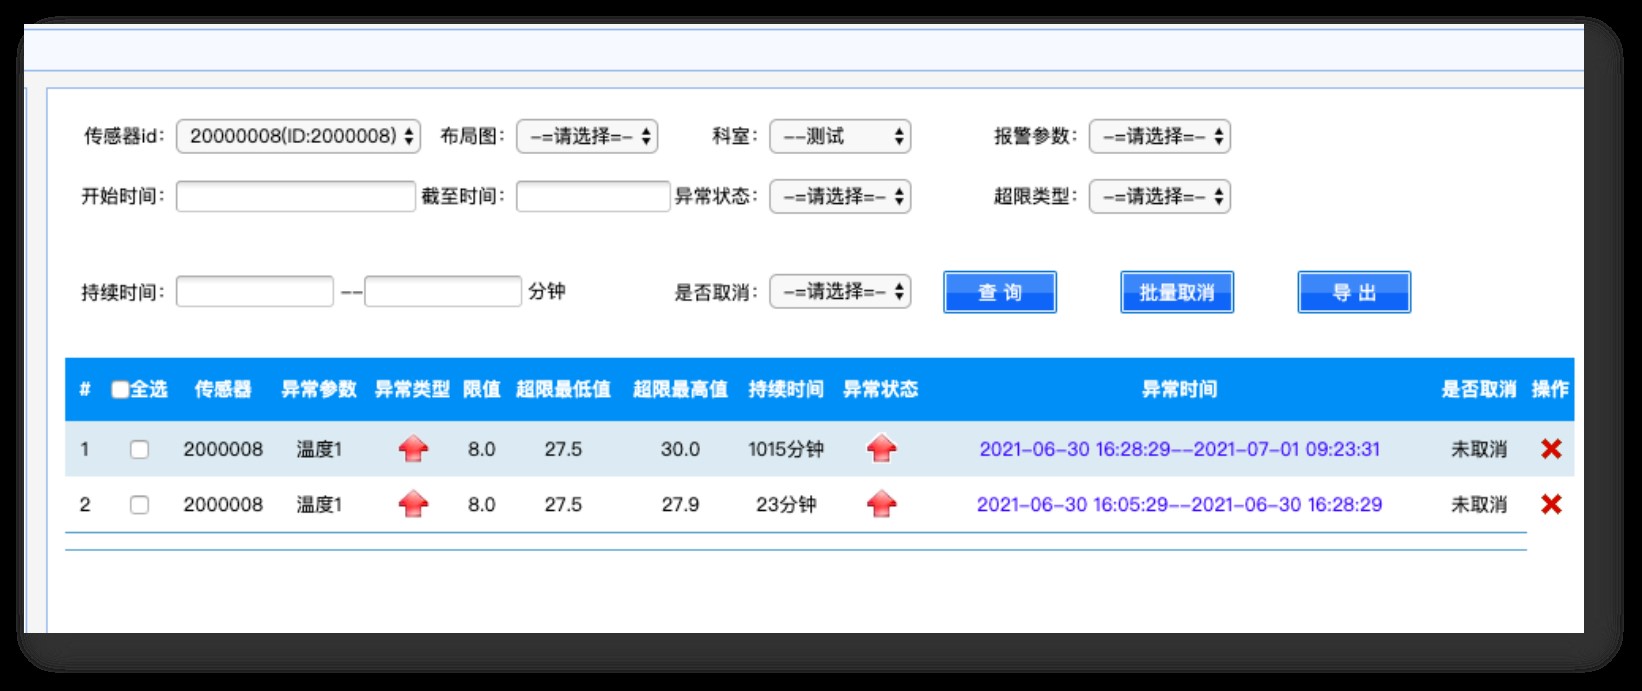Image resolution: width=1642 pixels, height=691 pixels.
Task: Click the 导出 export button
Action: 1353,292
